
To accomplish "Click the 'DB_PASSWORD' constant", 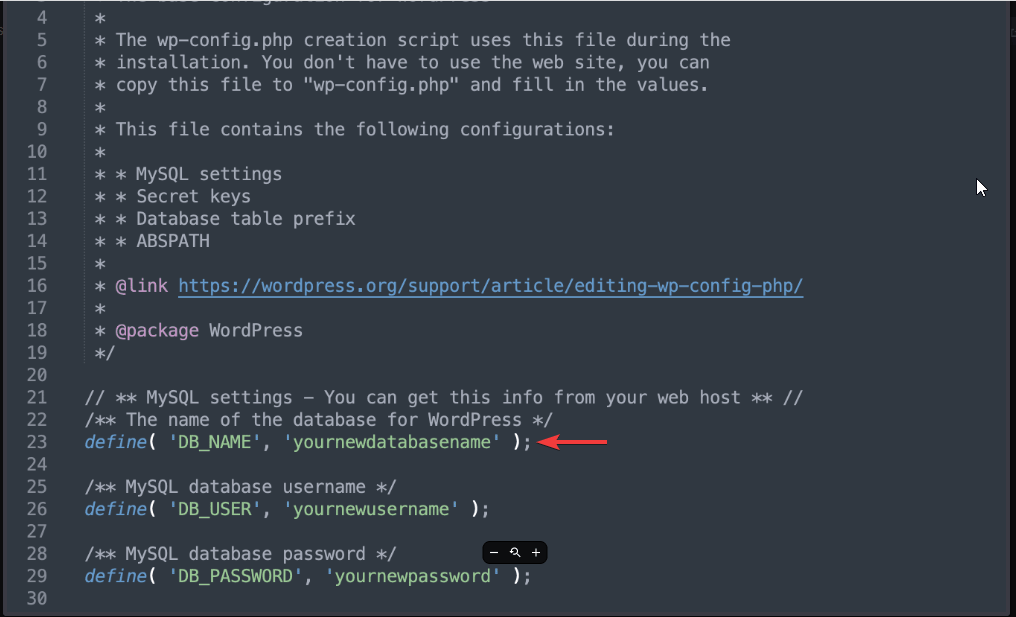I will coord(235,576).
